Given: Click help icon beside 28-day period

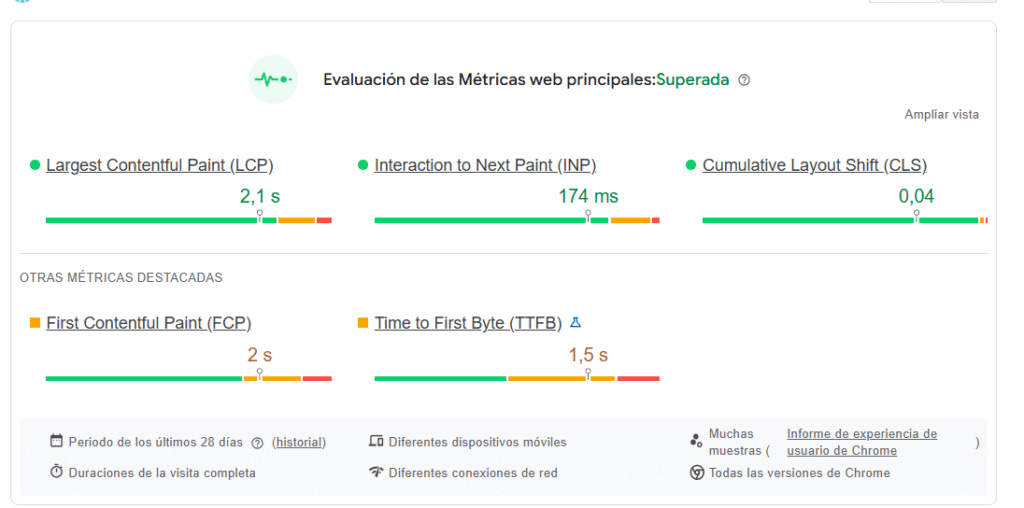Looking at the screenshot, I should (257, 443).
